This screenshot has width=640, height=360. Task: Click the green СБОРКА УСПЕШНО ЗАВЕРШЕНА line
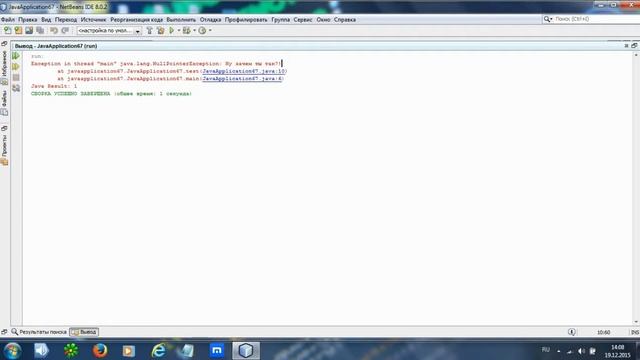click(x=111, y=93)
